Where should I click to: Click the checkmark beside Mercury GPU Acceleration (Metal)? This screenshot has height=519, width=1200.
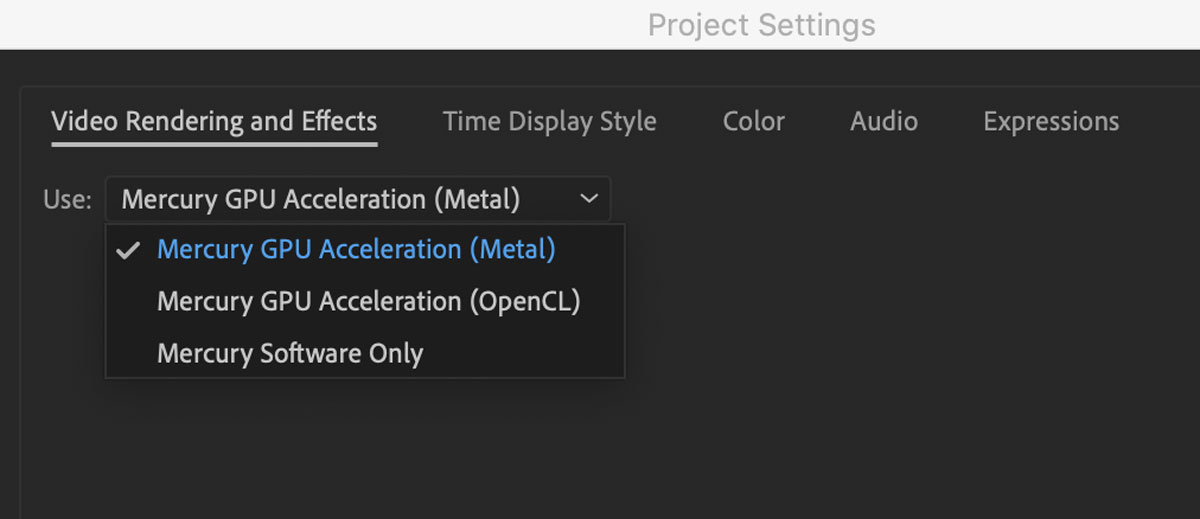pos(127,250)
